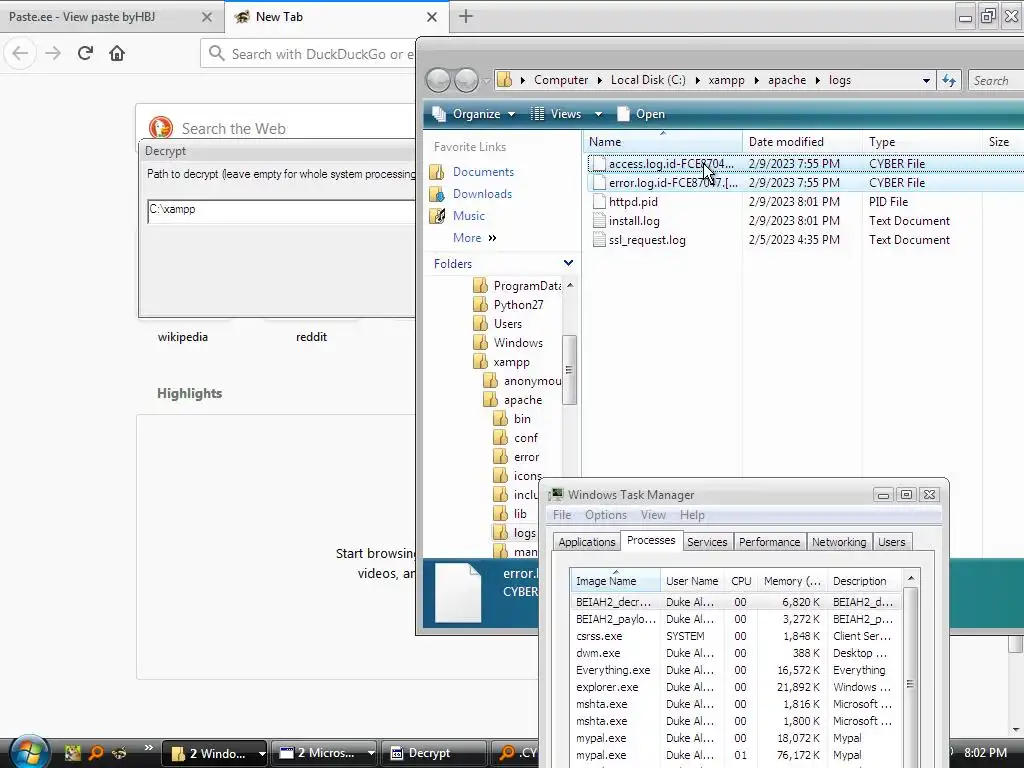Viewport: 1024px width, 768px height.
Task: Switch to Applications tab in Task Manager
Action: [586, 542]
